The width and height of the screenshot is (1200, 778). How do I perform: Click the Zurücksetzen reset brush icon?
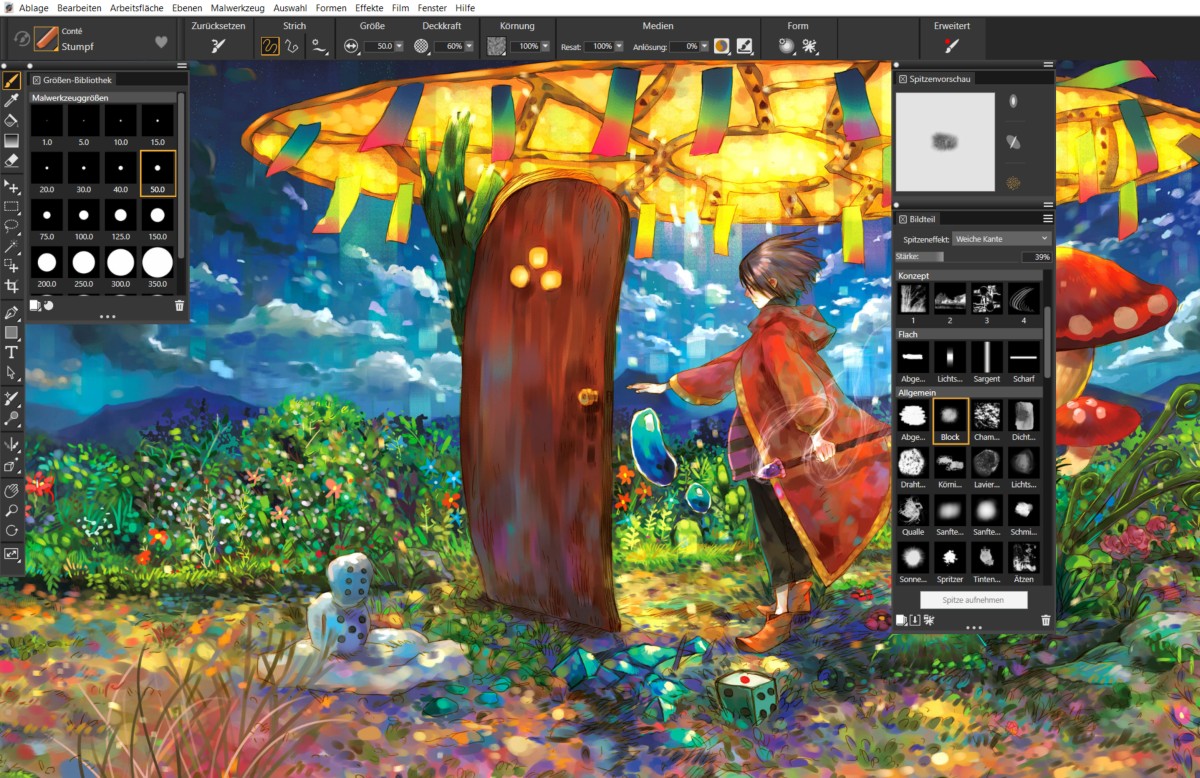tap(218, 46)
